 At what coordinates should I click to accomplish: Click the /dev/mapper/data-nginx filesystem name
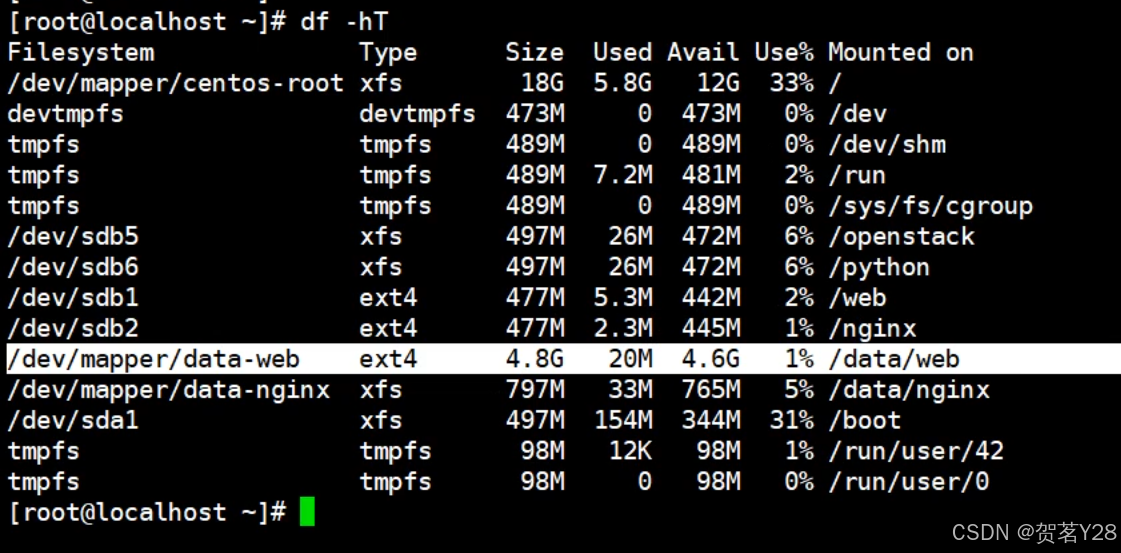169,390
